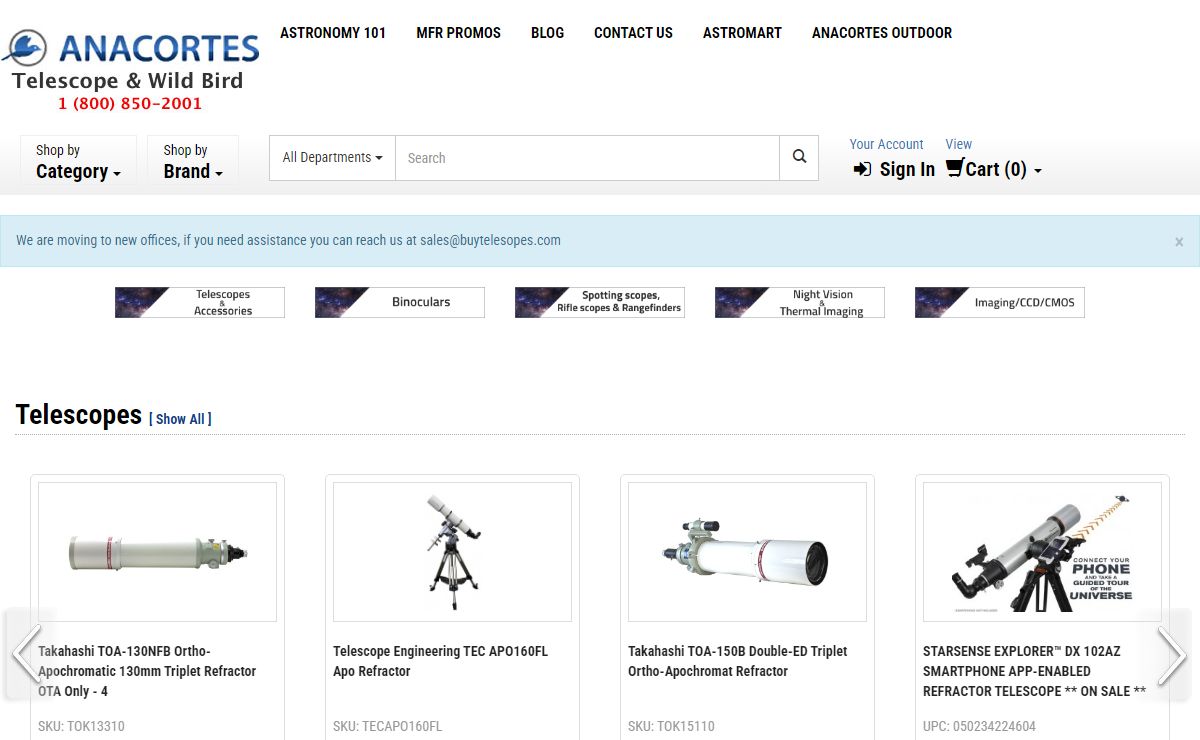1200x740 pixels.
Task: Show all telescopes link
Action: pos(180,419)
